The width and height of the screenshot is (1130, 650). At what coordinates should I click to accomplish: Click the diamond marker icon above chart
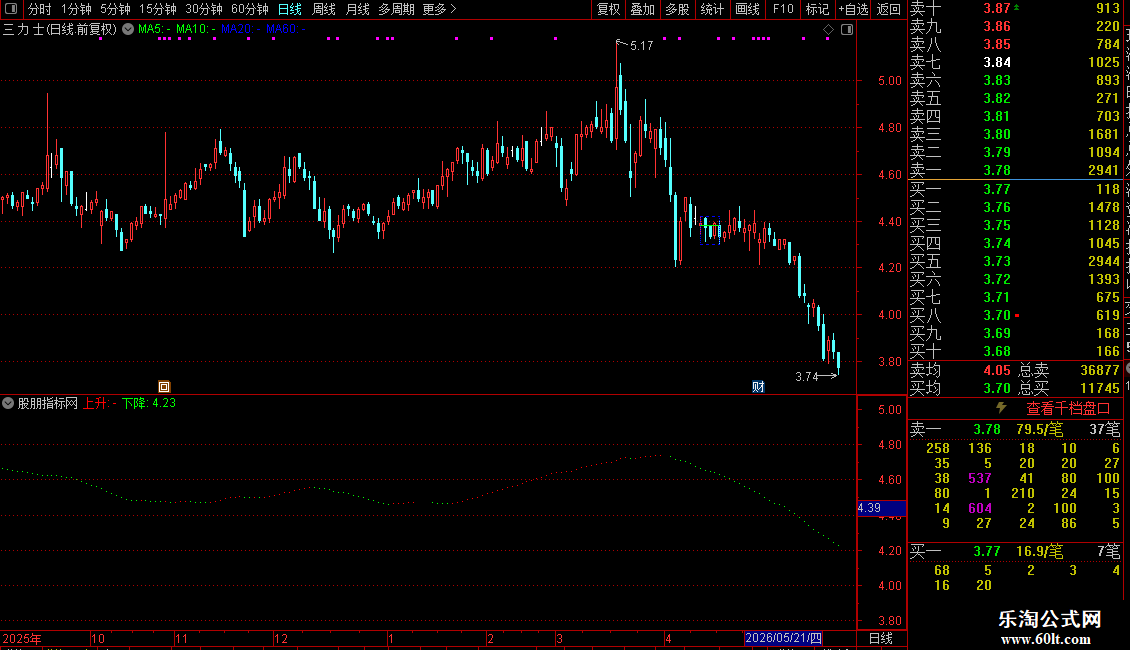coord(828,29)
